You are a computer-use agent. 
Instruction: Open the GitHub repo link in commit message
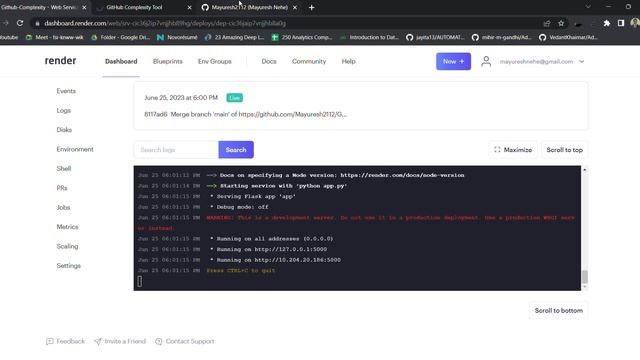[293, 114]
